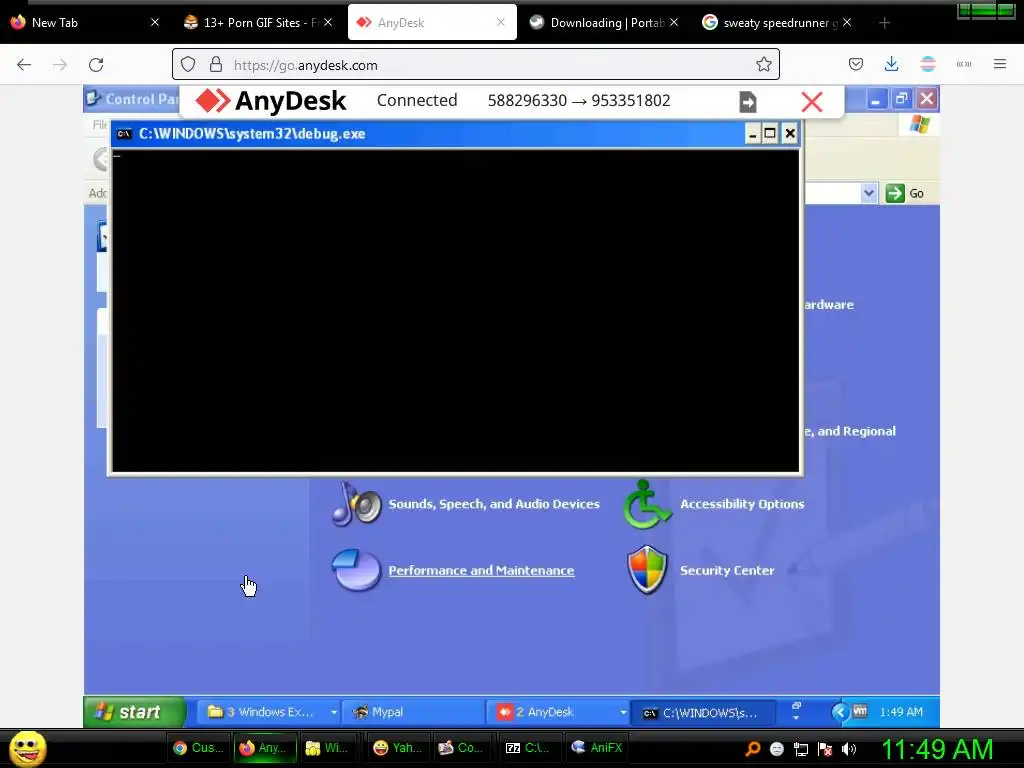Bookmark this page with the star
This screenshot has width=1024, height=768.
(x=763, y=64)
